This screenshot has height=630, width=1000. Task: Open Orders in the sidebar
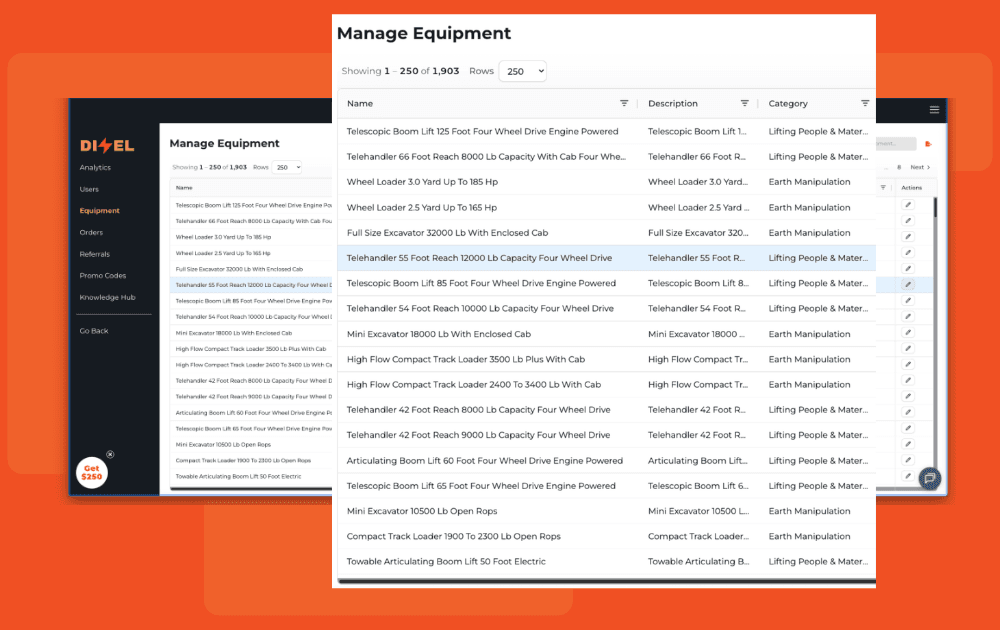[x=91, y=233]
